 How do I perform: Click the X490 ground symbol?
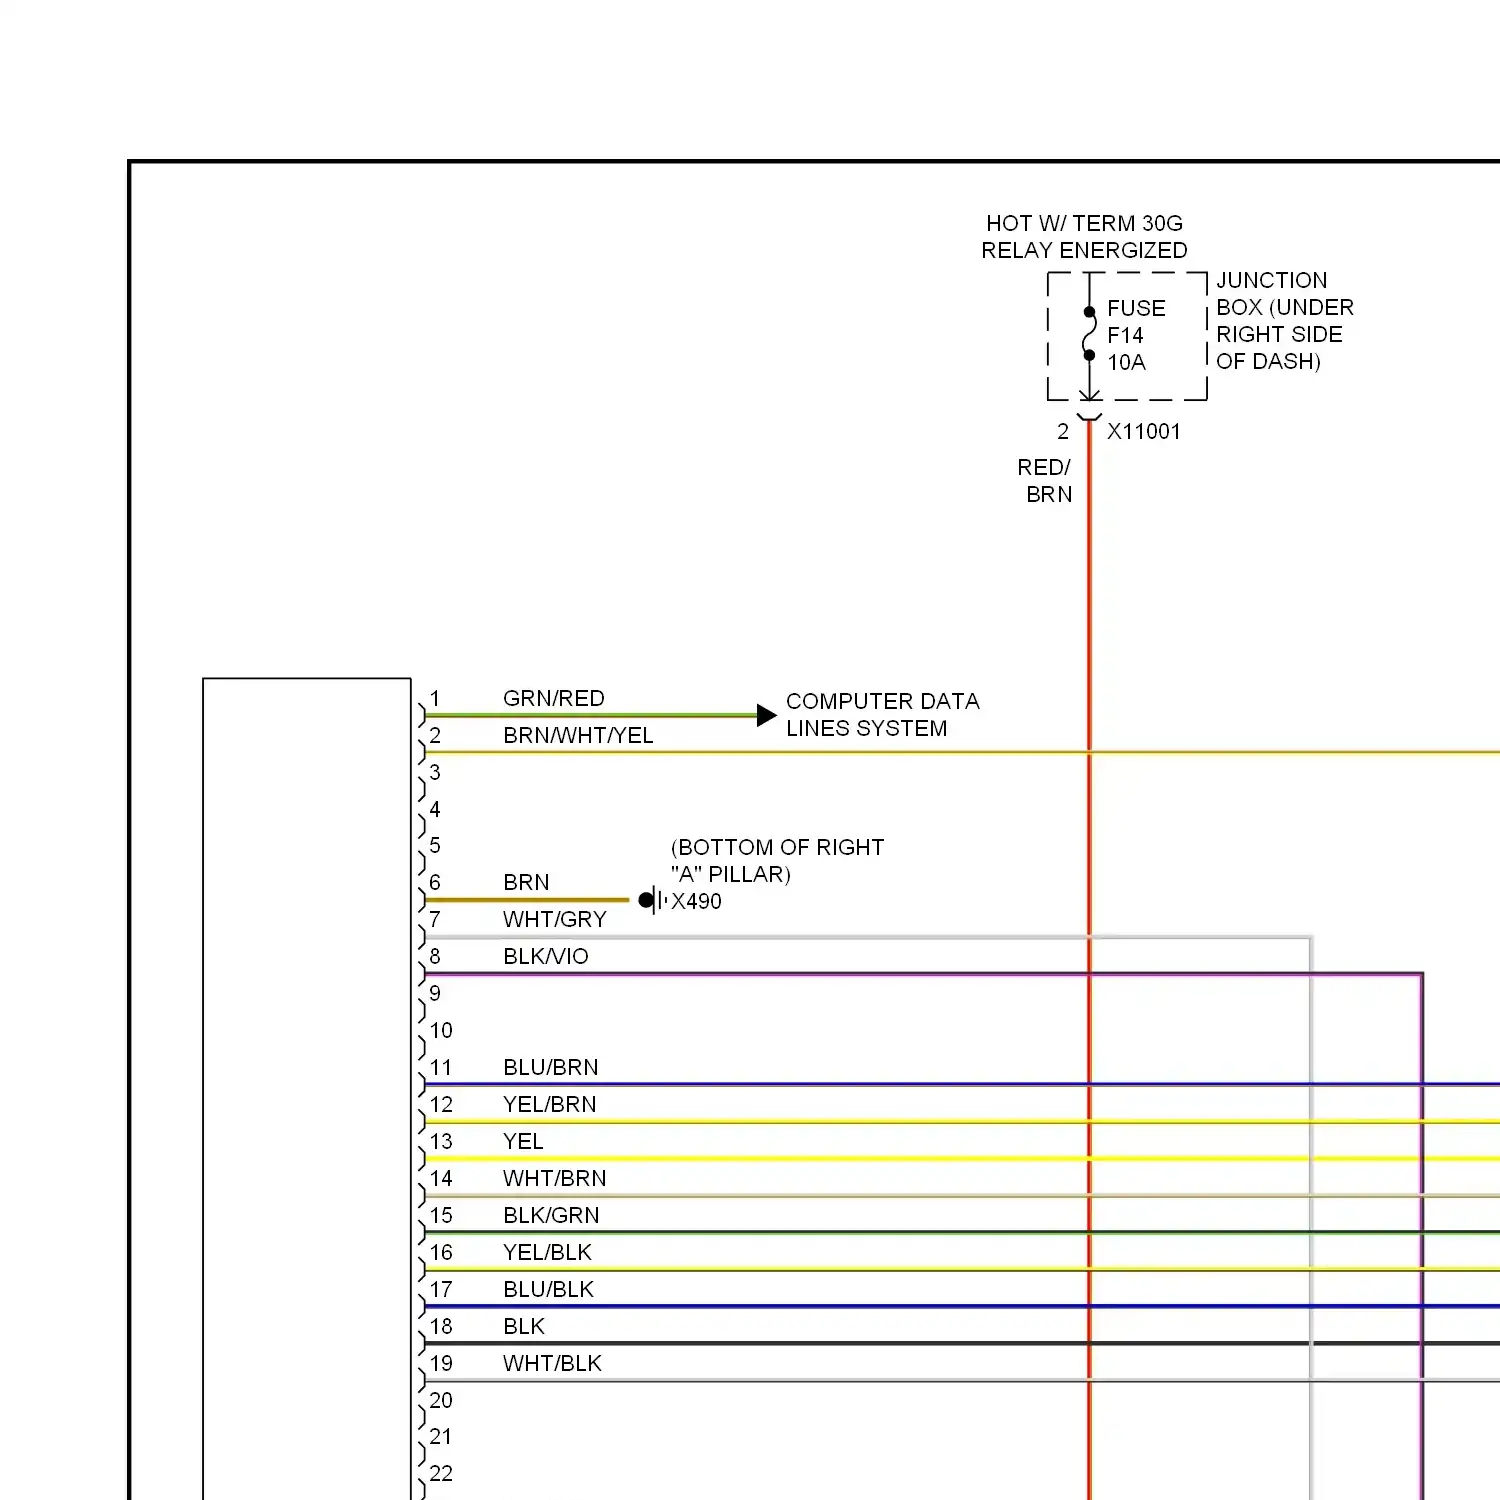pos(653,900)
